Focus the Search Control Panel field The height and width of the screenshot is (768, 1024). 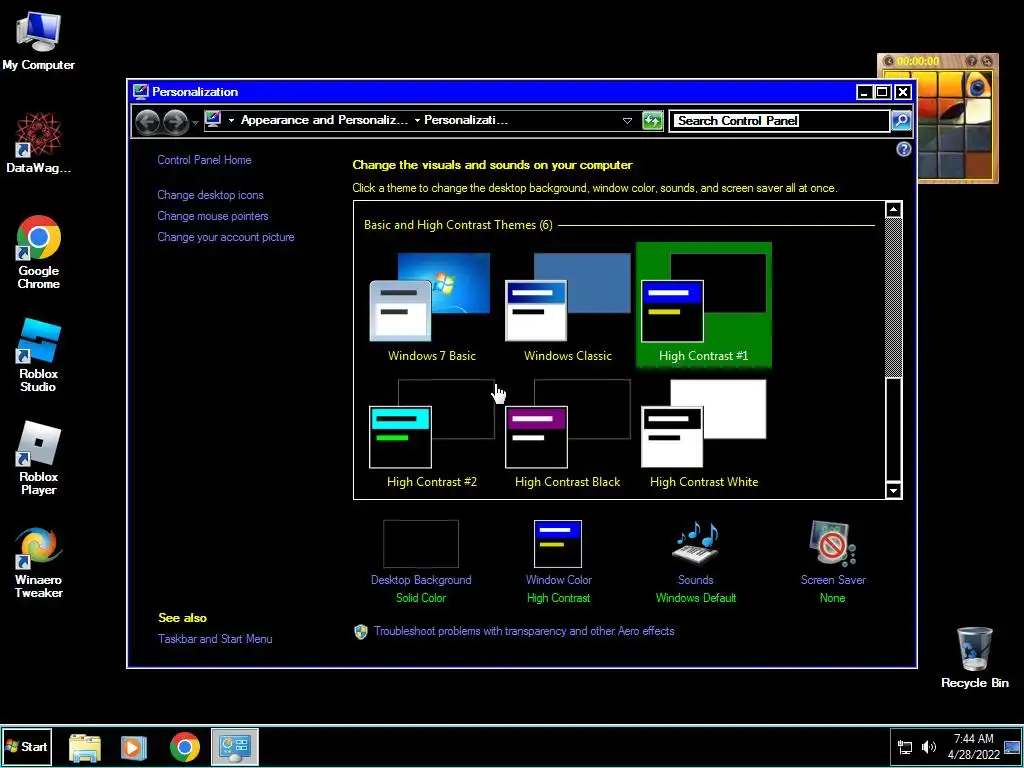coord(780,121)
